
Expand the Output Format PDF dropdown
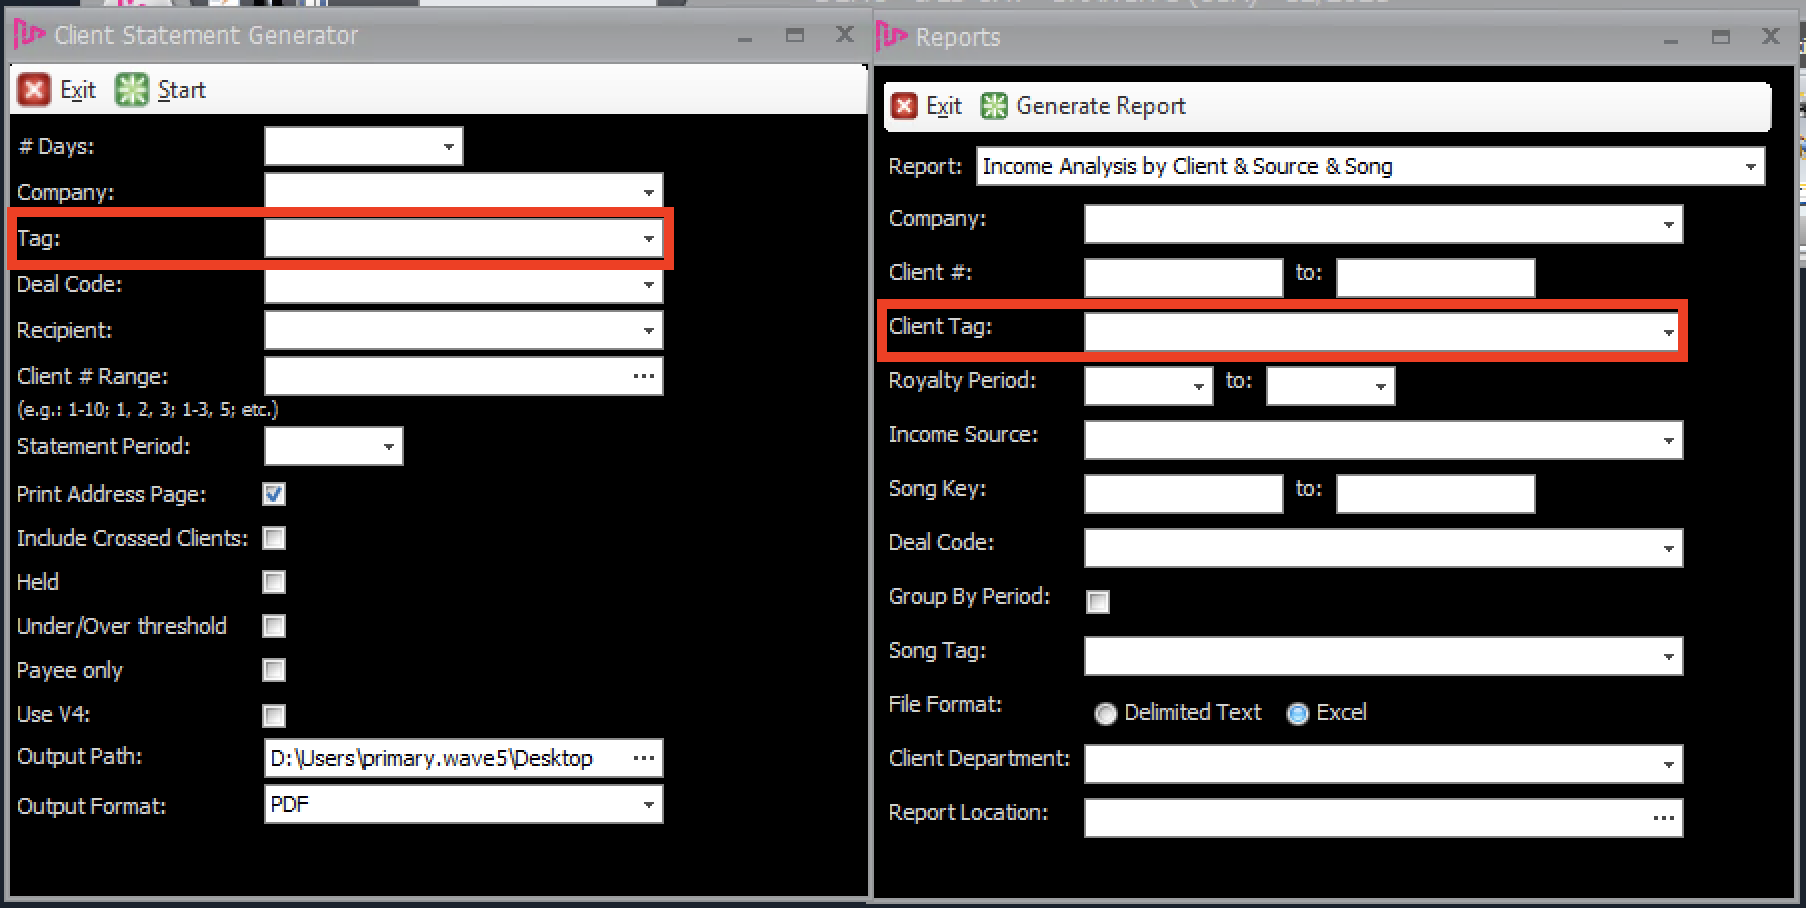[x=649, y=804]
